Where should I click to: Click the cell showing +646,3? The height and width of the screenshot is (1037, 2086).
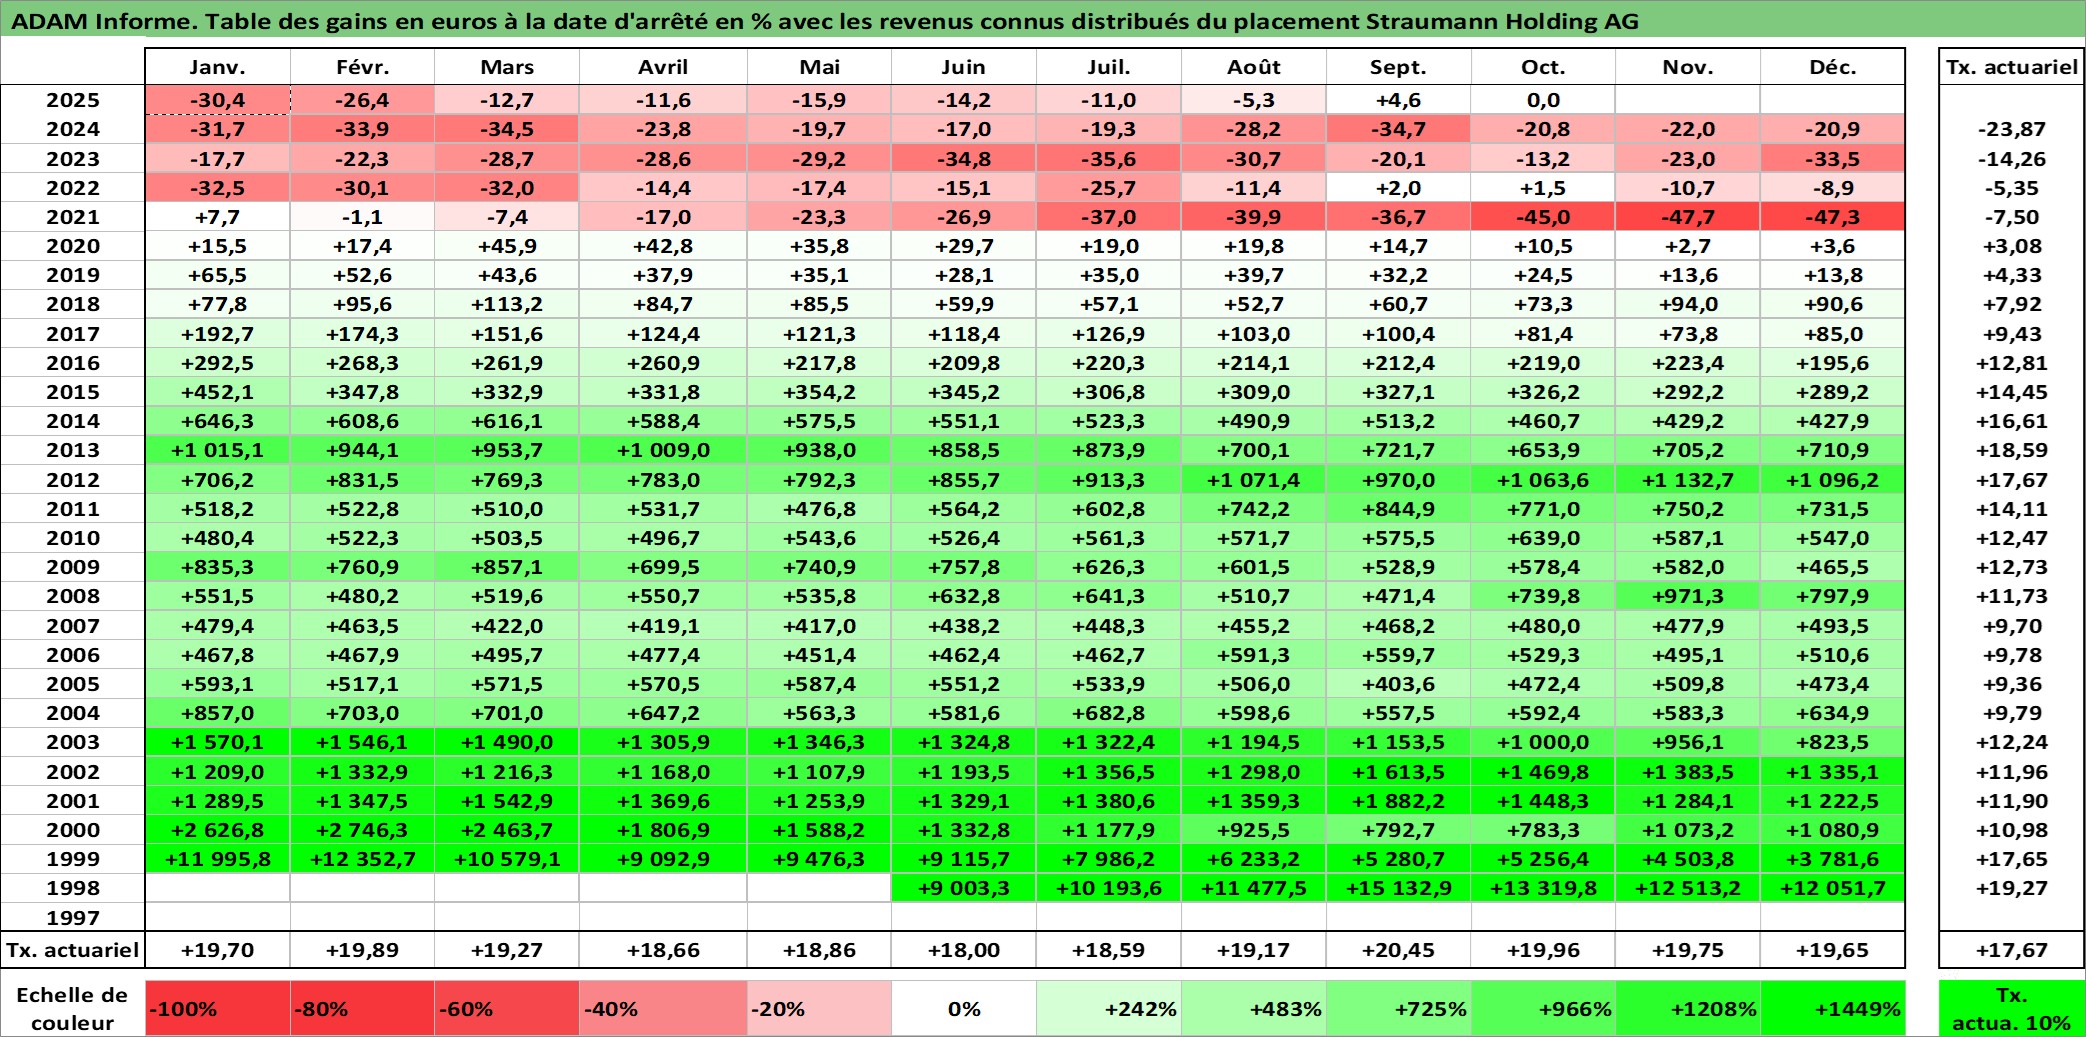pyautogui.click(x=217, y=421)
